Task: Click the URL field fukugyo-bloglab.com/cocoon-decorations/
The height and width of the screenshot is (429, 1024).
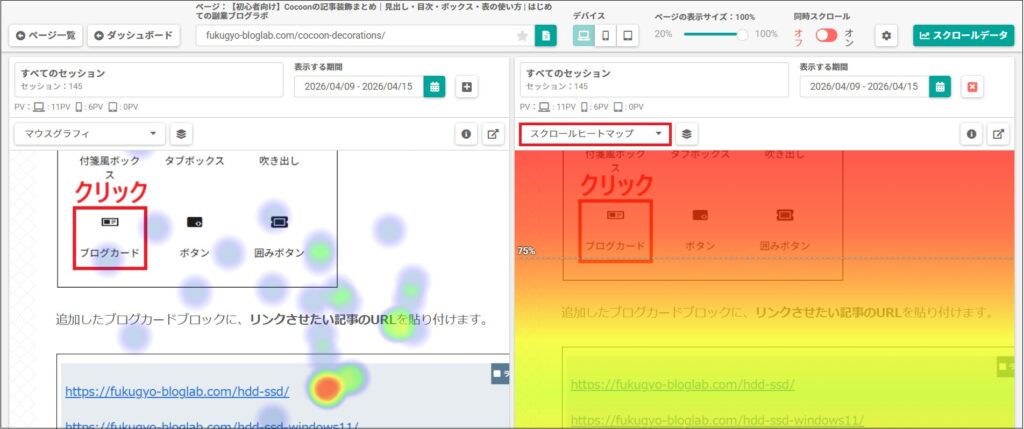Action: coord(358,35)
